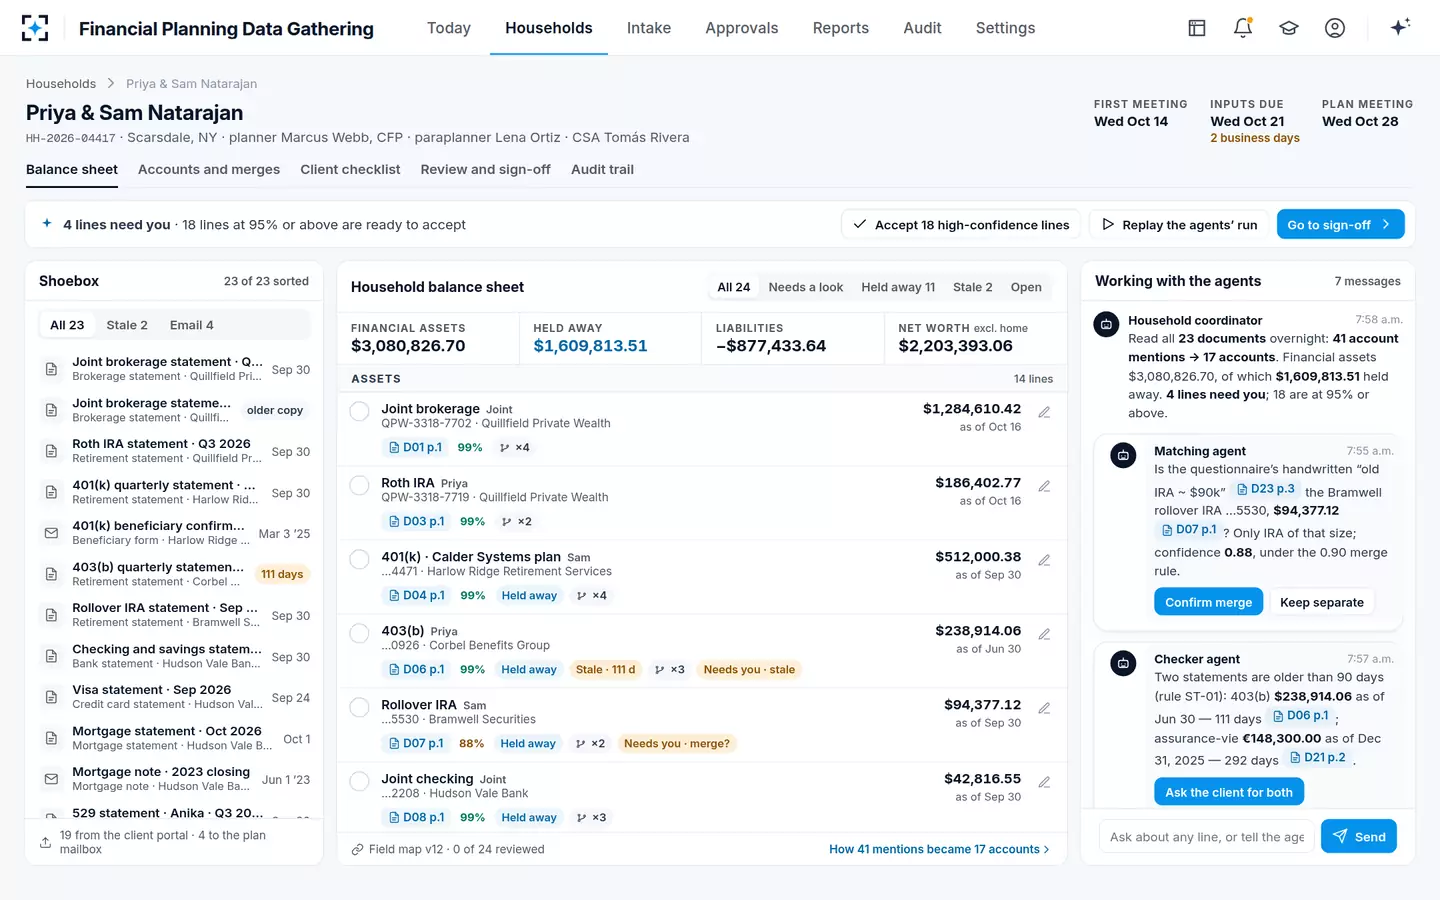The height and width of the screenshot is (900, 1440).
Task: Open D21 p.2 citation in Checker agent message
Action: click(x=1317, y=757)
